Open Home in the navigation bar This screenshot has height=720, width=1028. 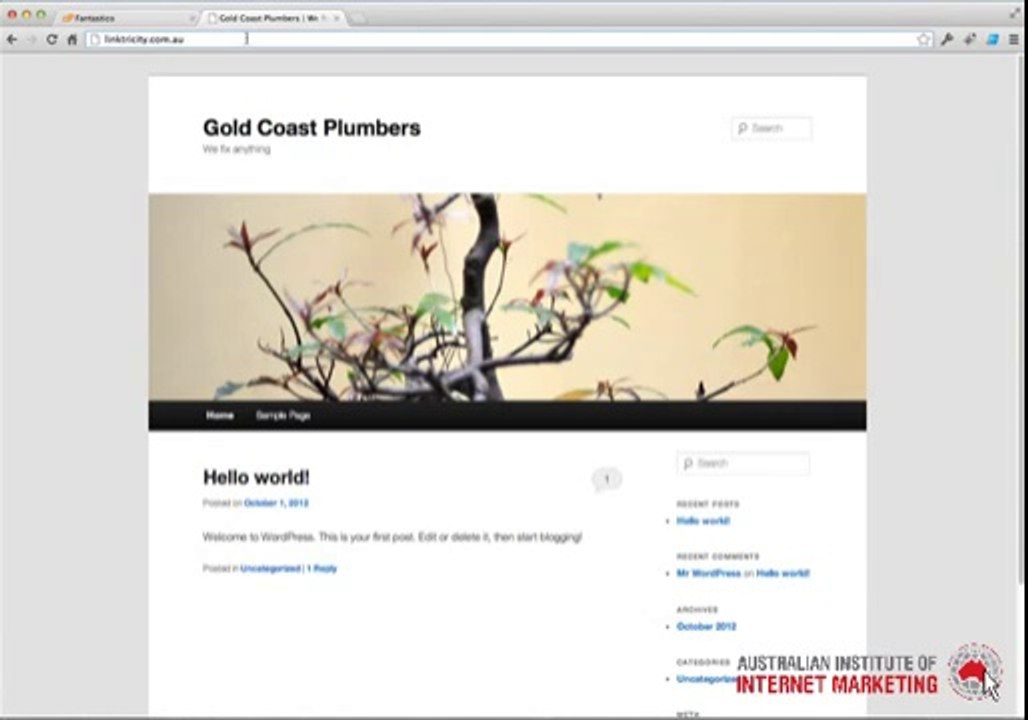[x=220, y=415]
